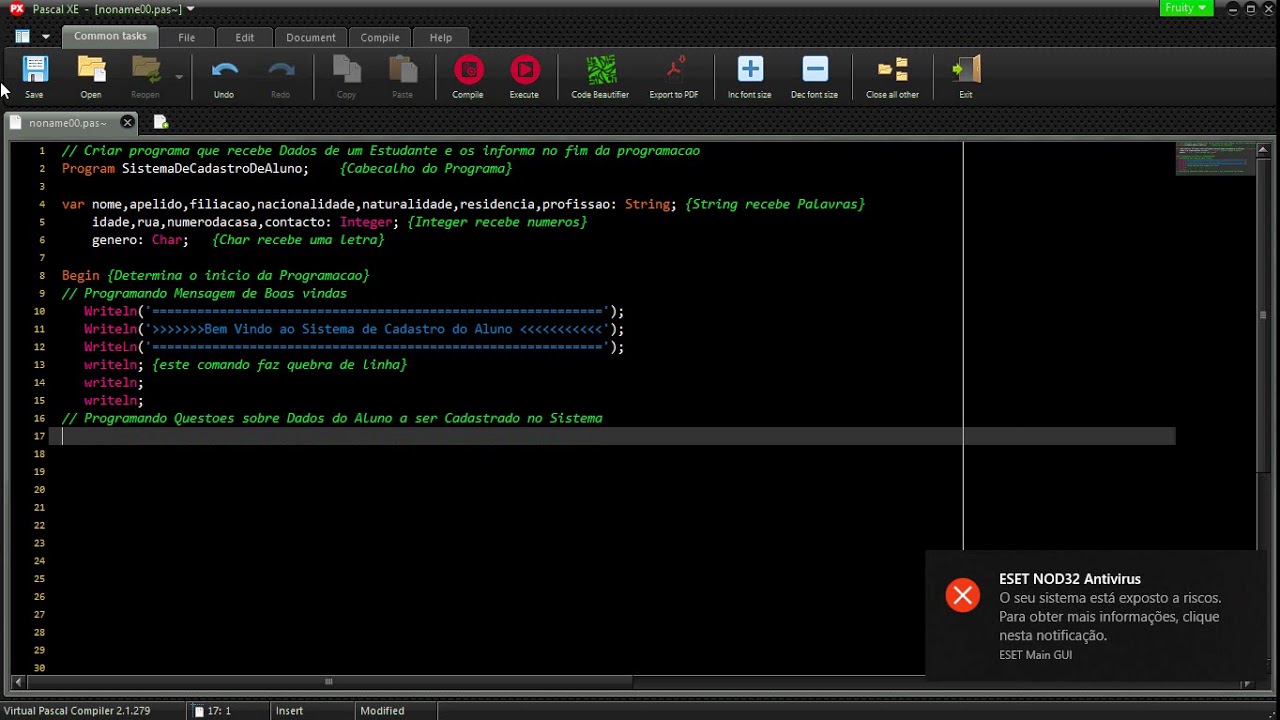Open a file with the Open icon
This screenshot has height=720, width=1280.
pyautogui.click(x=91, y=77)
